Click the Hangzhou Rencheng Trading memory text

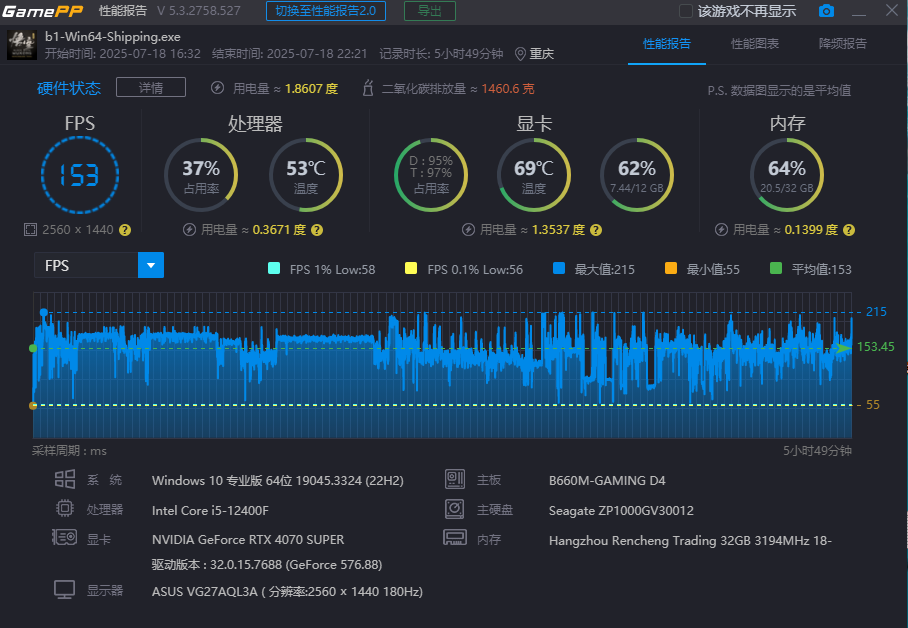(690, 541)
